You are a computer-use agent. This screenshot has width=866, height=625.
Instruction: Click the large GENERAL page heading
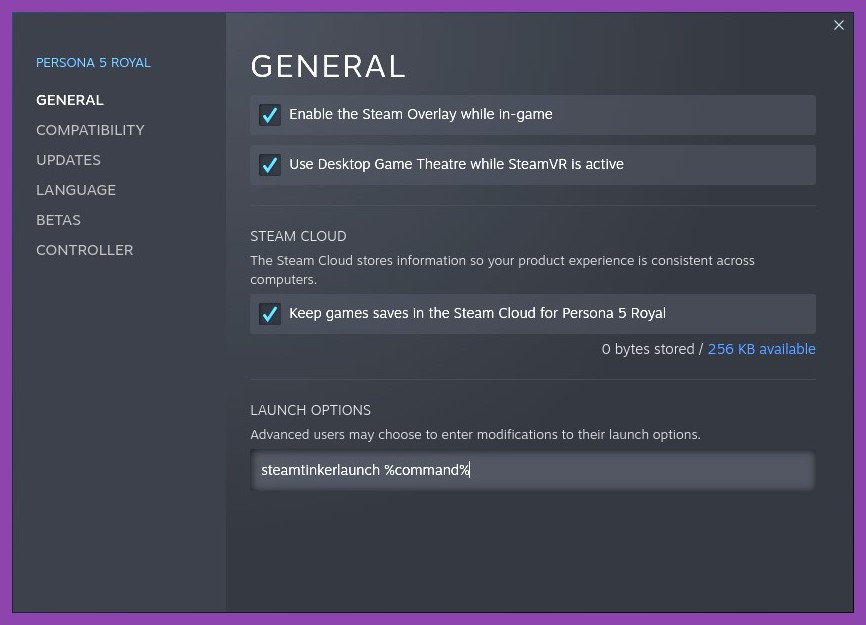tap(328, 66)
